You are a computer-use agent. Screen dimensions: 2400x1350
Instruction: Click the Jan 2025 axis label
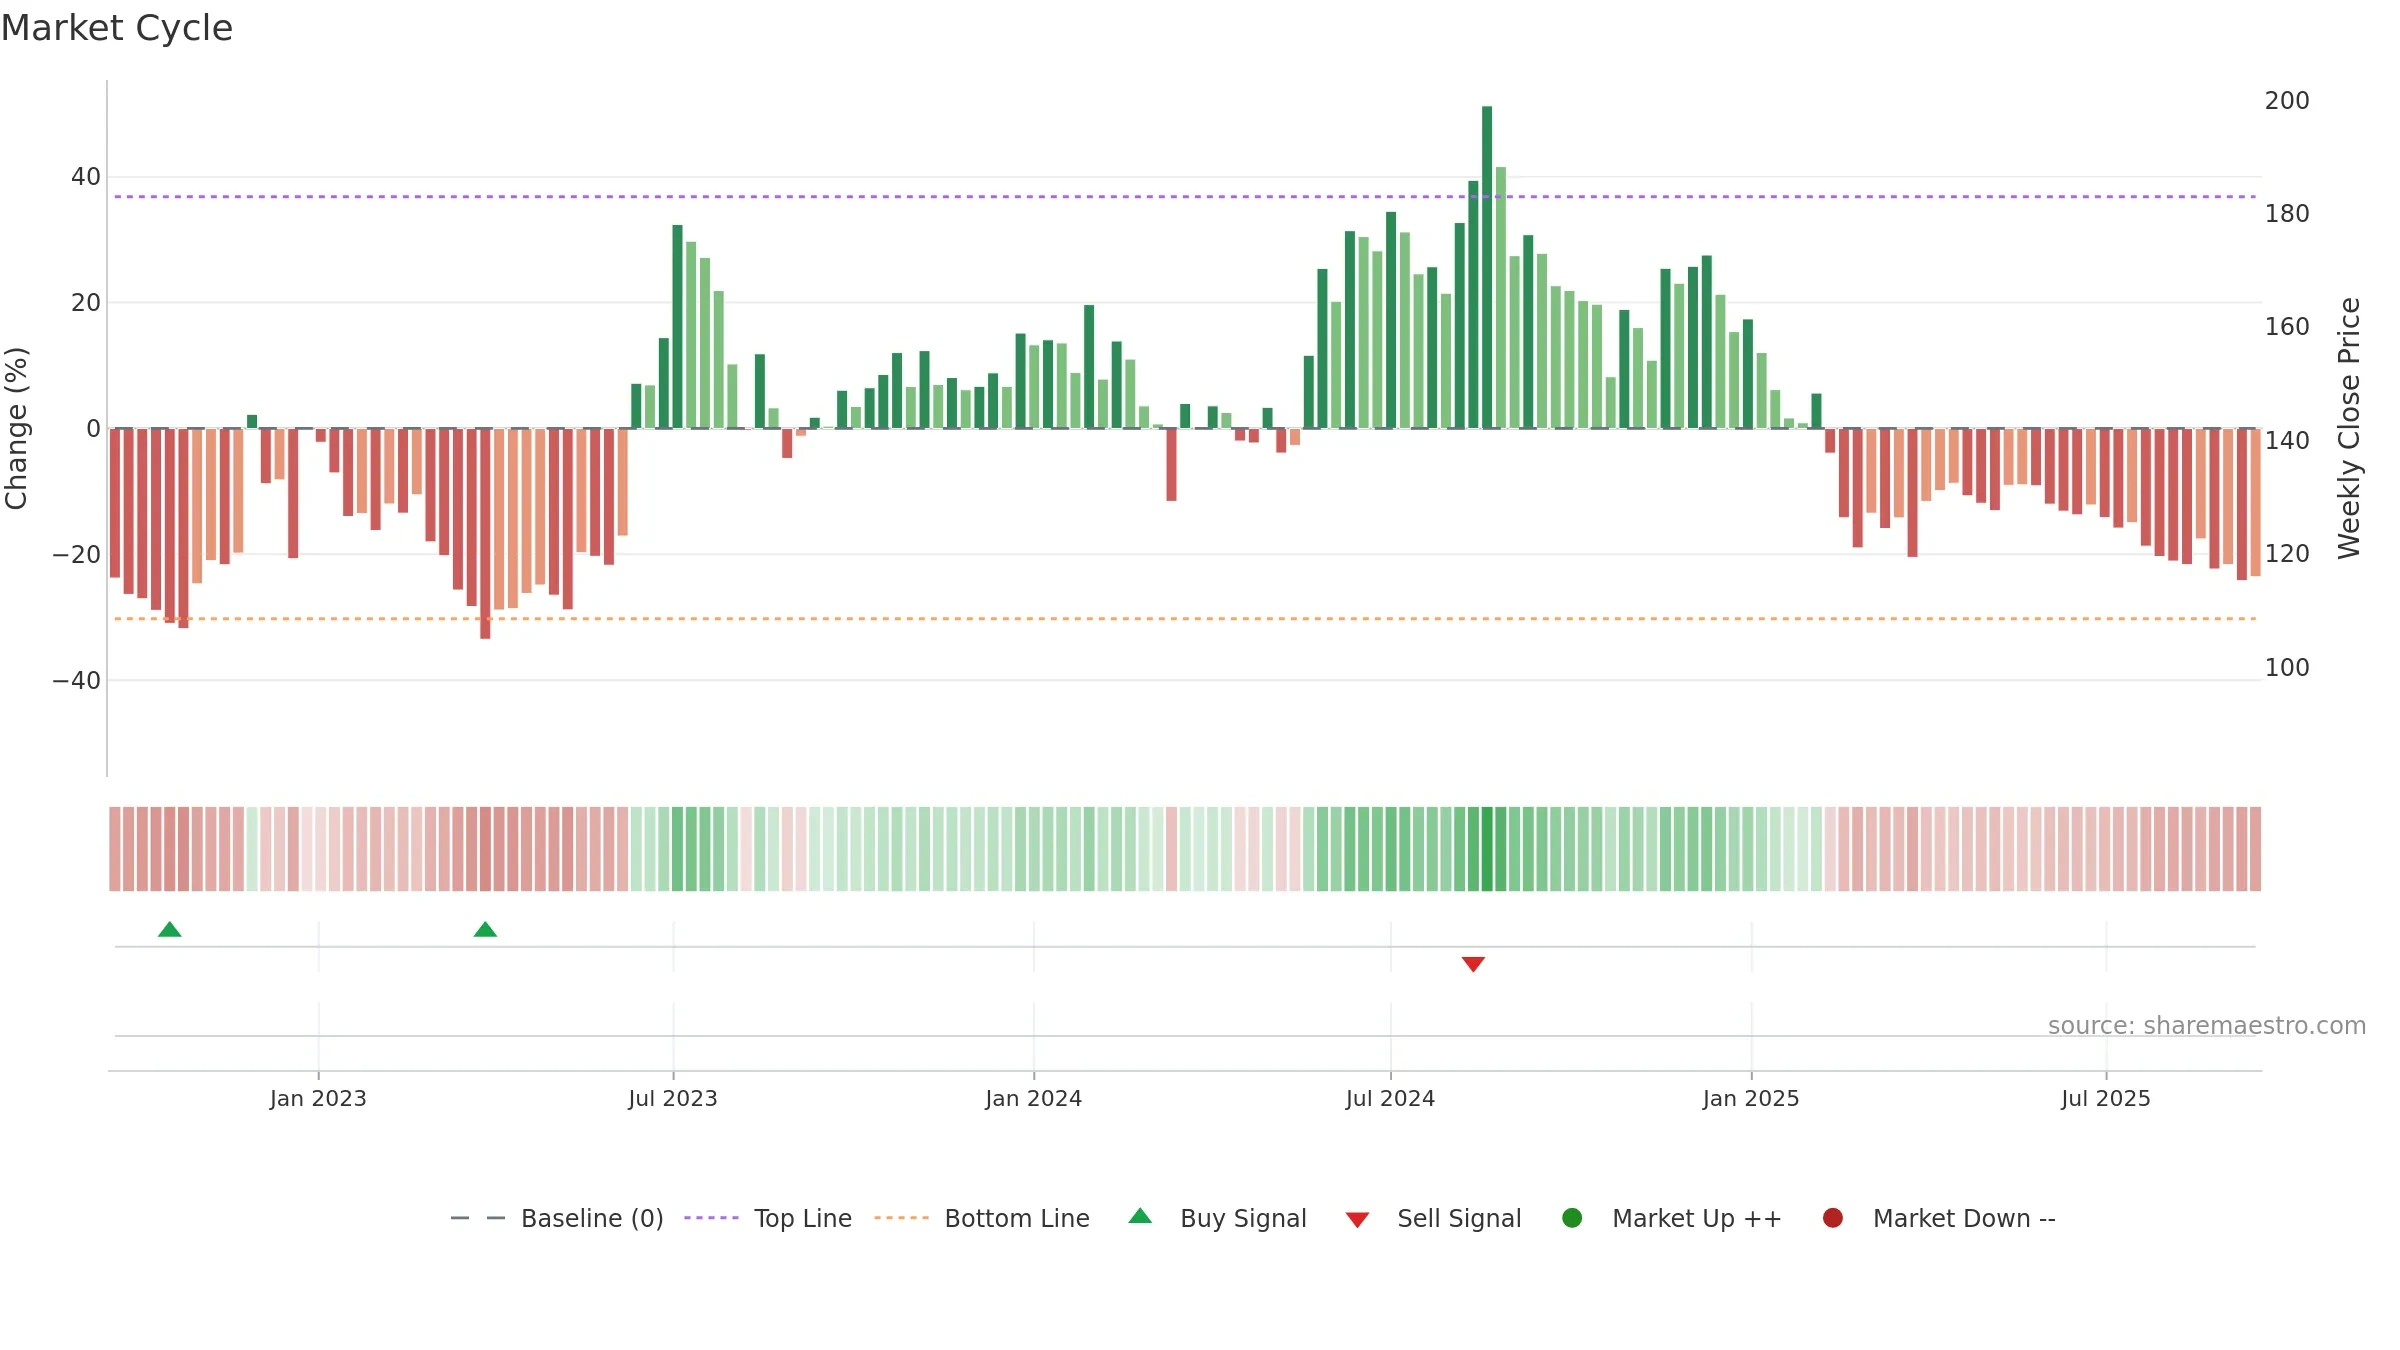pos(1751,1098)
